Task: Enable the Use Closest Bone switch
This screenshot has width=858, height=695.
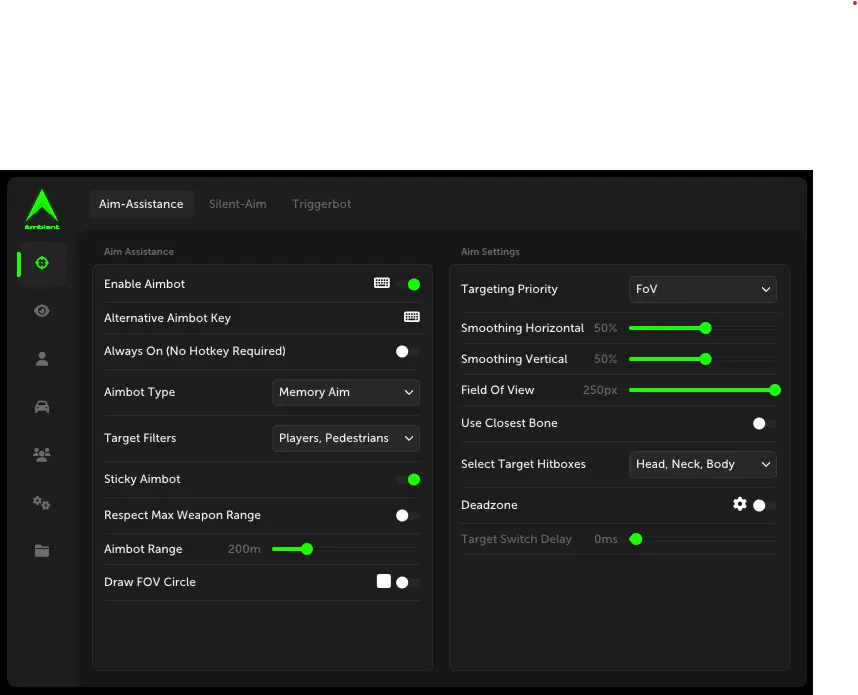Action: pos(763,424)
